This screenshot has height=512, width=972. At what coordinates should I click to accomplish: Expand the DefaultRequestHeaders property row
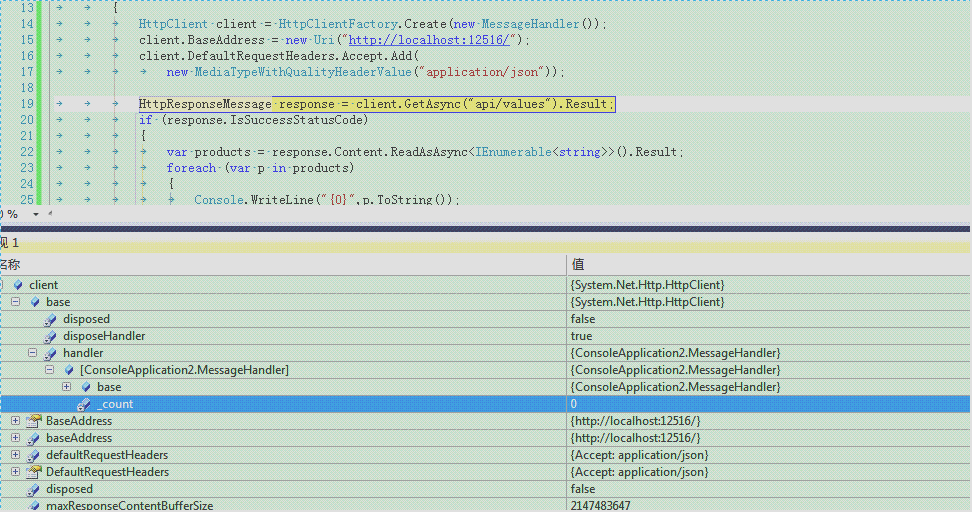(x=15, y=472)
